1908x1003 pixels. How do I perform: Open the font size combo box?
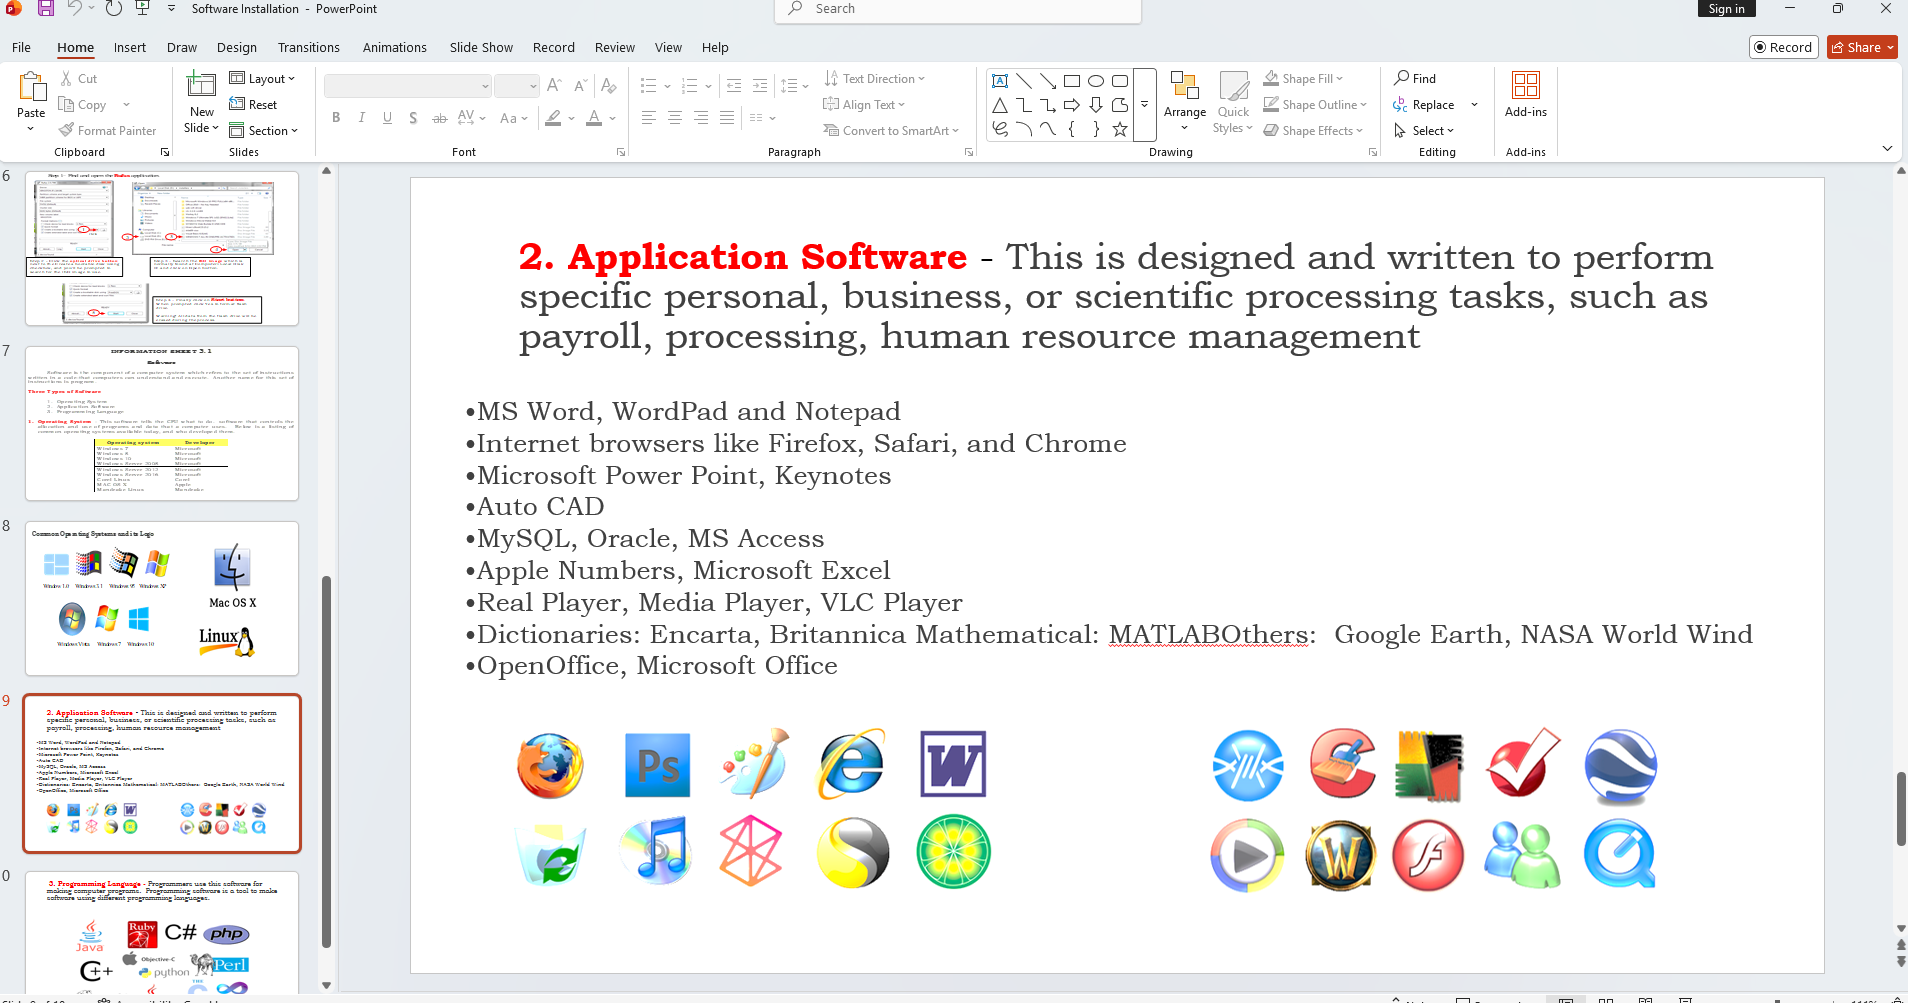pos(516,86)
